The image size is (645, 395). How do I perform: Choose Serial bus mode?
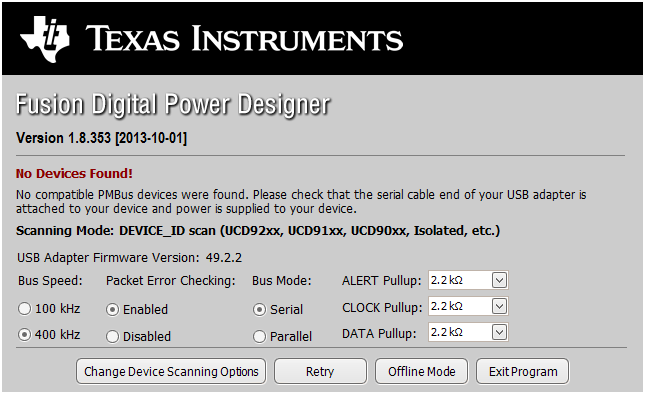(x=259, y=309)
